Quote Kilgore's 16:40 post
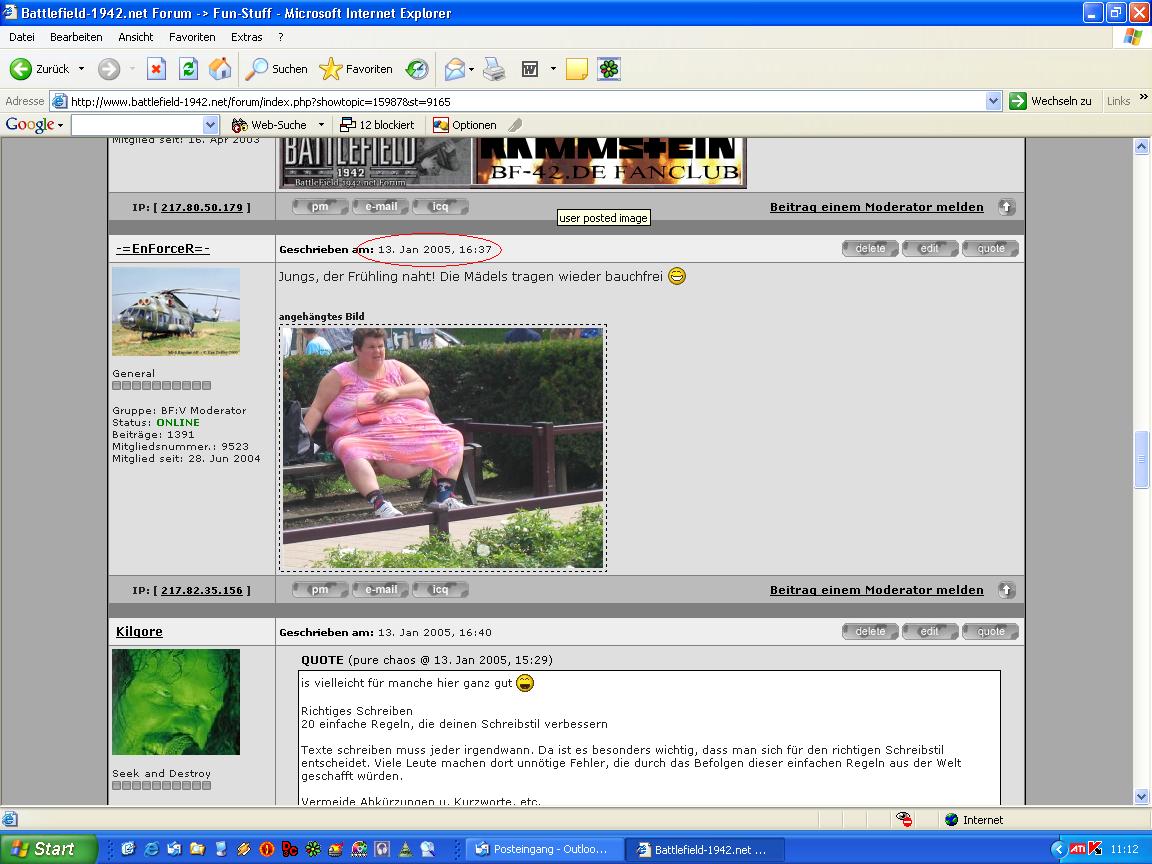Image resolution: width=1152 pixels, height=864 pixels. coord(990,631)
